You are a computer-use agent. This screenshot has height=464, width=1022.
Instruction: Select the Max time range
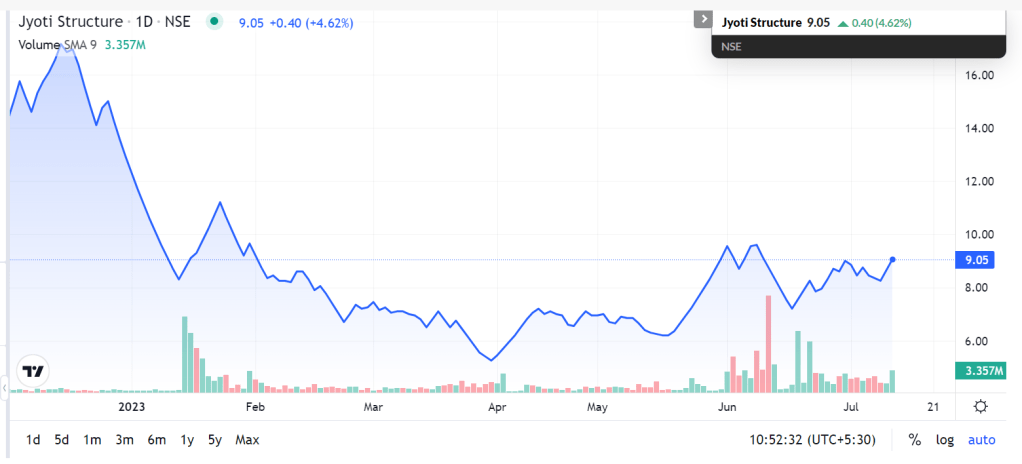[x=247, y=439]
